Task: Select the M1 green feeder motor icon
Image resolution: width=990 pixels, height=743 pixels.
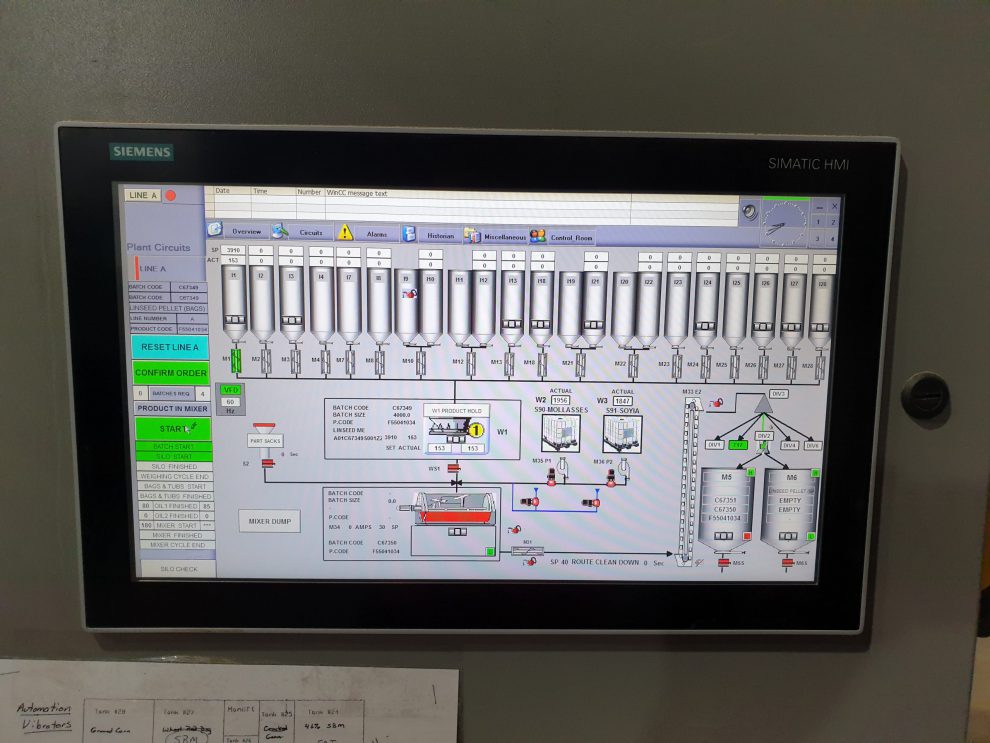Action: point(237,358)
